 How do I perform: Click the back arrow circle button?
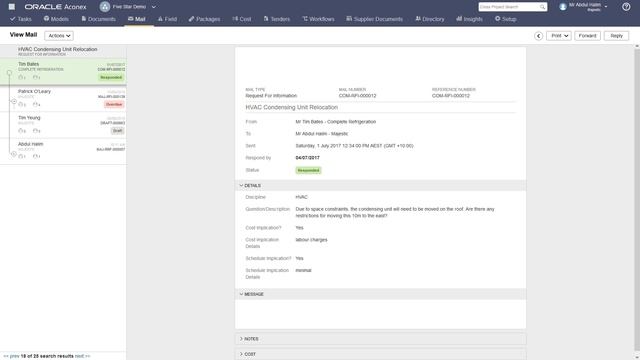pos(538,36)
